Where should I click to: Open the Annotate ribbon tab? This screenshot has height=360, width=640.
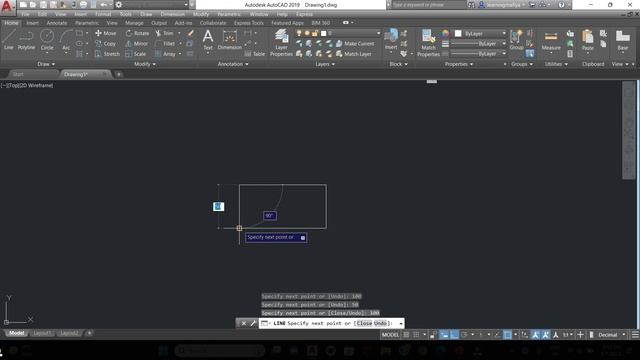pos(56,23)
